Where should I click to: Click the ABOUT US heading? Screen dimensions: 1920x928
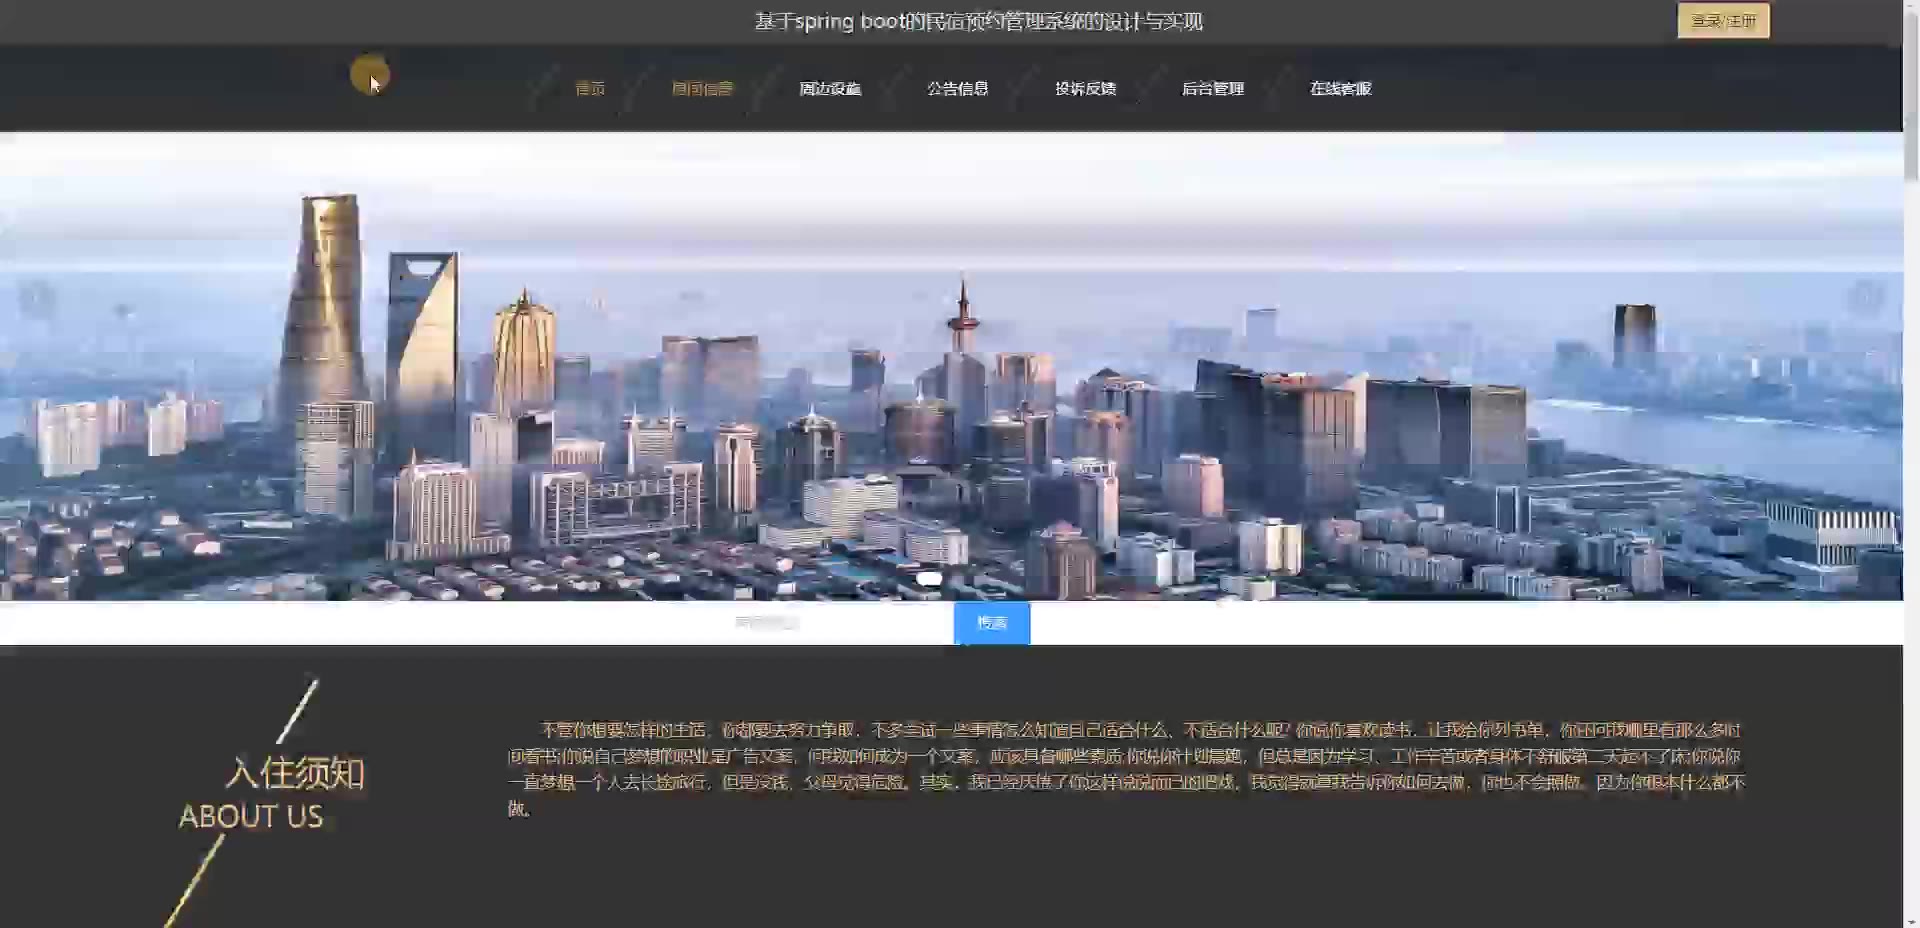(251, 817)
